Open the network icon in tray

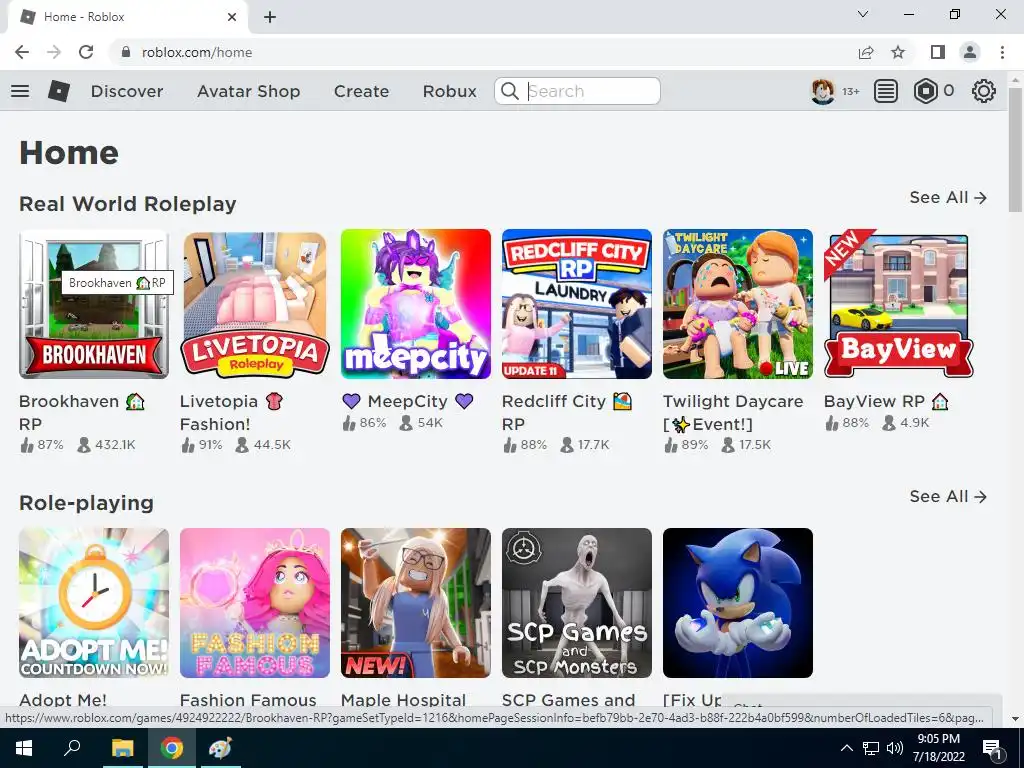[x=871, y=748]
